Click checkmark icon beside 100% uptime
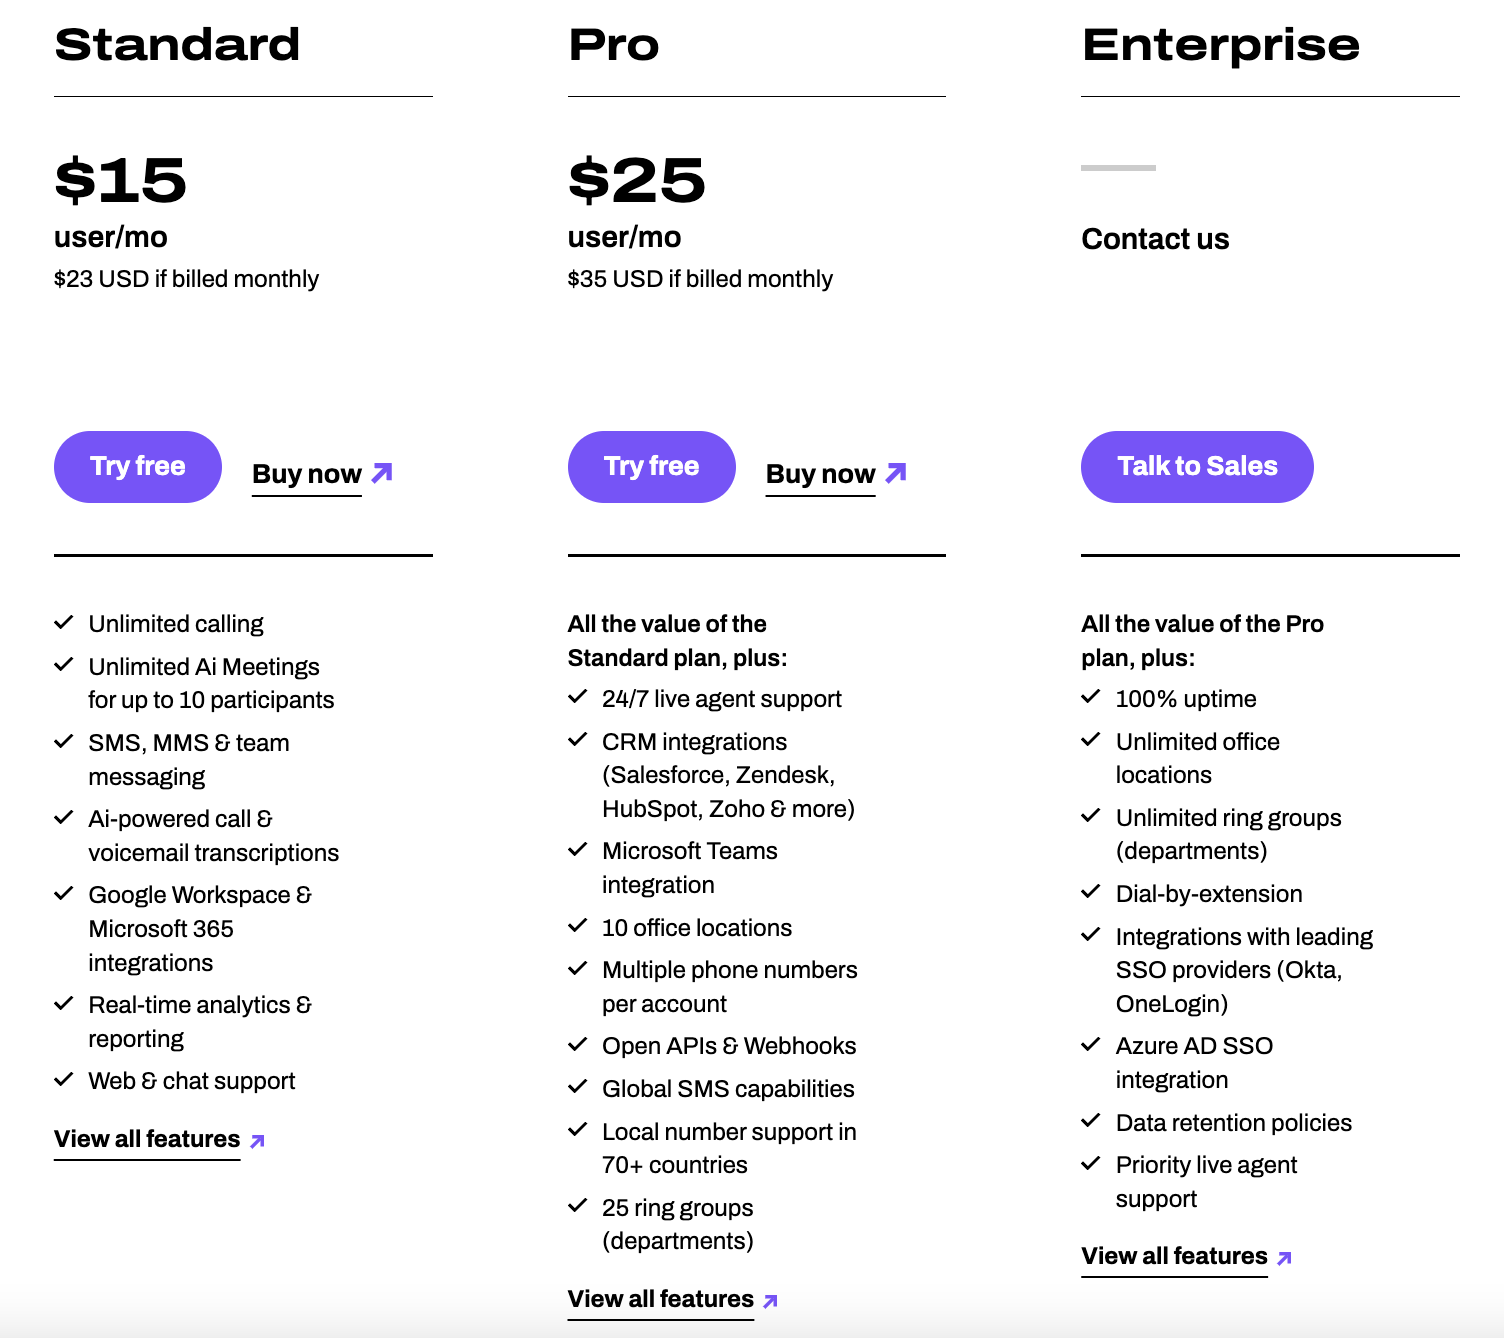 [1091, 697]
